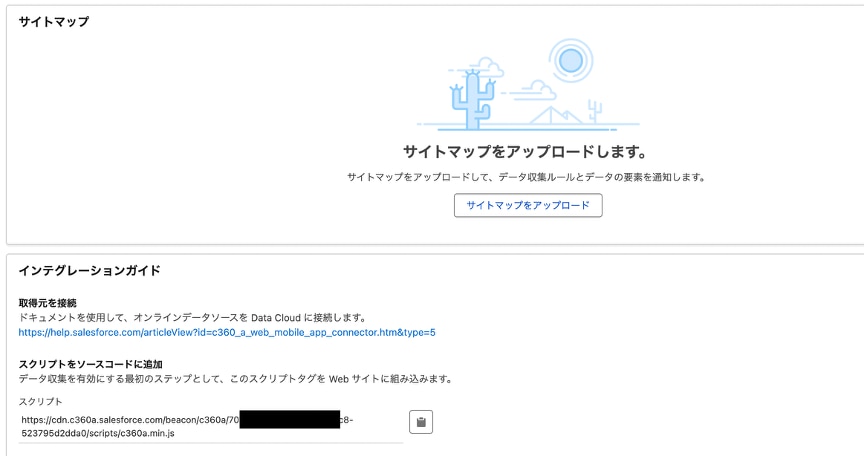Image resolution: width=864 pixels, height=456 pixels.
Task: Copy the script URL using the clipboard icon
Action: 421,423
